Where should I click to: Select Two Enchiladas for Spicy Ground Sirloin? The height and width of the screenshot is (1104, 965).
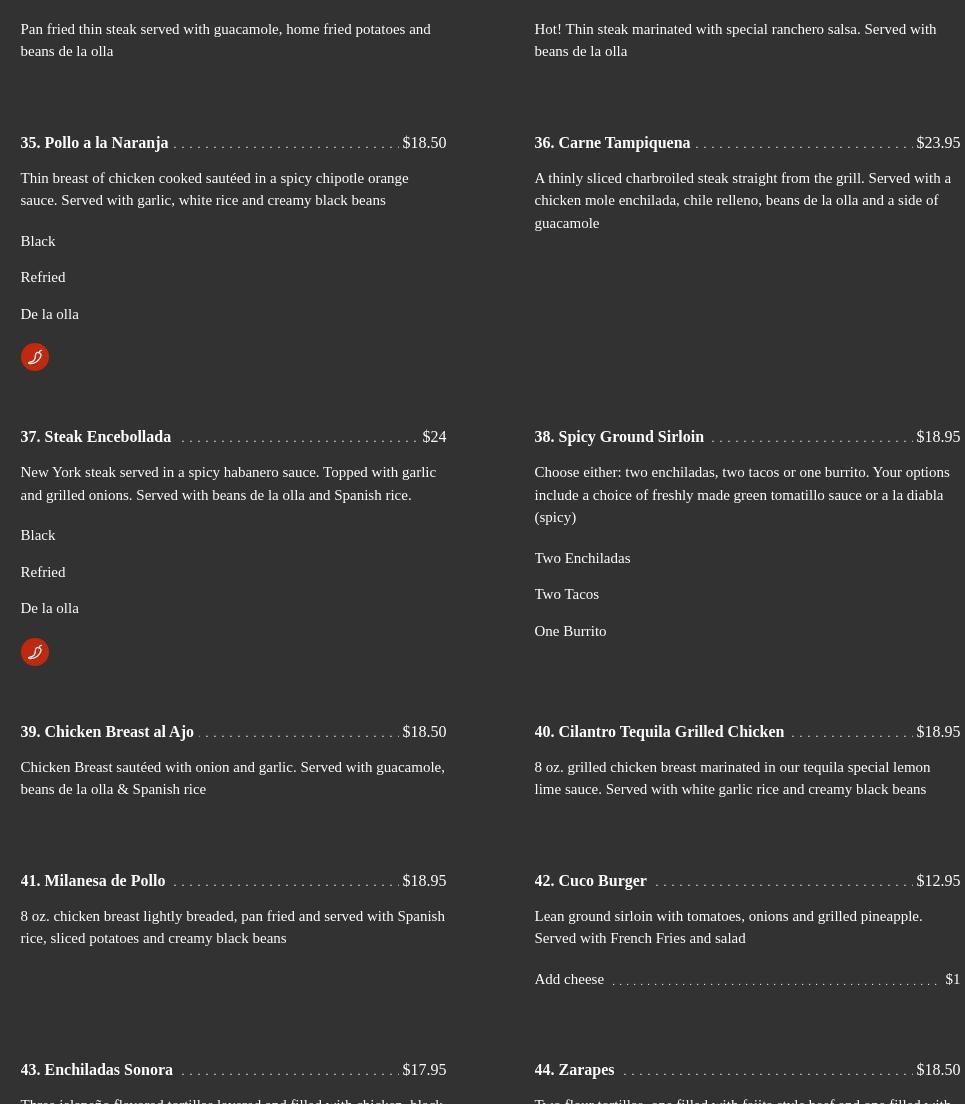point(582,558)
